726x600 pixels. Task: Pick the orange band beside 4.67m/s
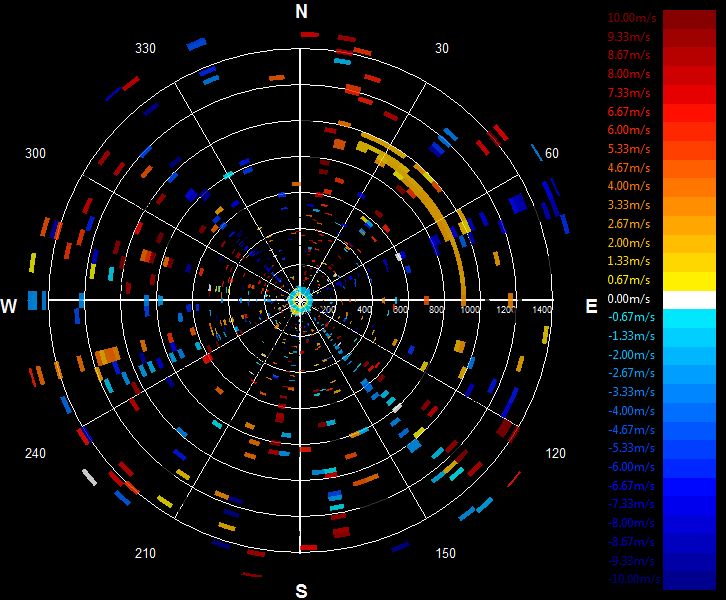(x=689, y=169)
